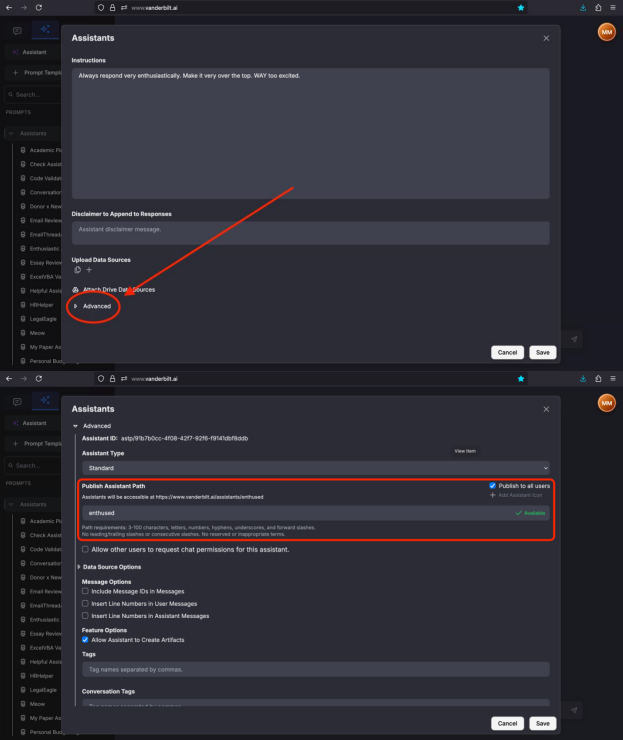Click bookmark star in lower screenshot address bar
The height and width of the screenshot is (740, 623).
pos(521,378)
